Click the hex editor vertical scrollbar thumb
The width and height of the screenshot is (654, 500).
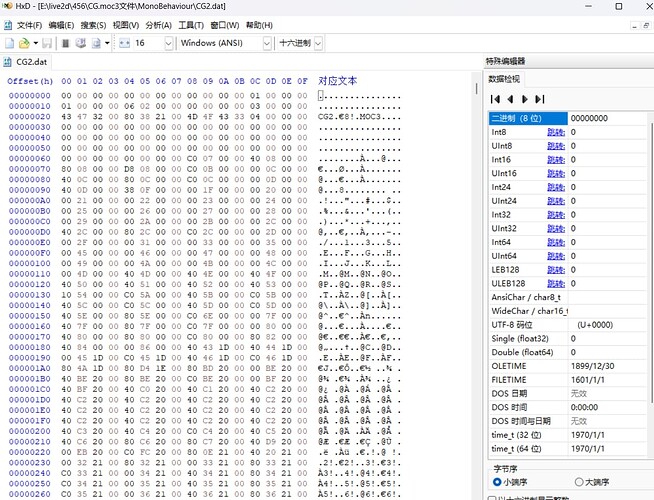coord(476,88)
